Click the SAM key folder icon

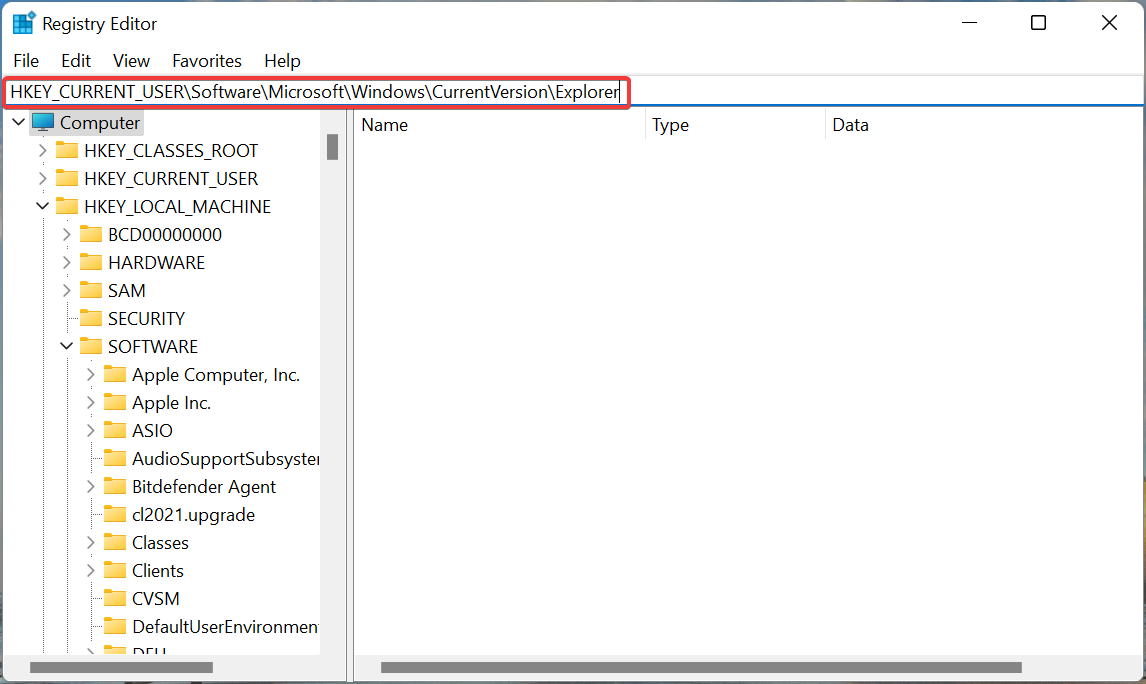pyautogui.click(x=90, y=290)
